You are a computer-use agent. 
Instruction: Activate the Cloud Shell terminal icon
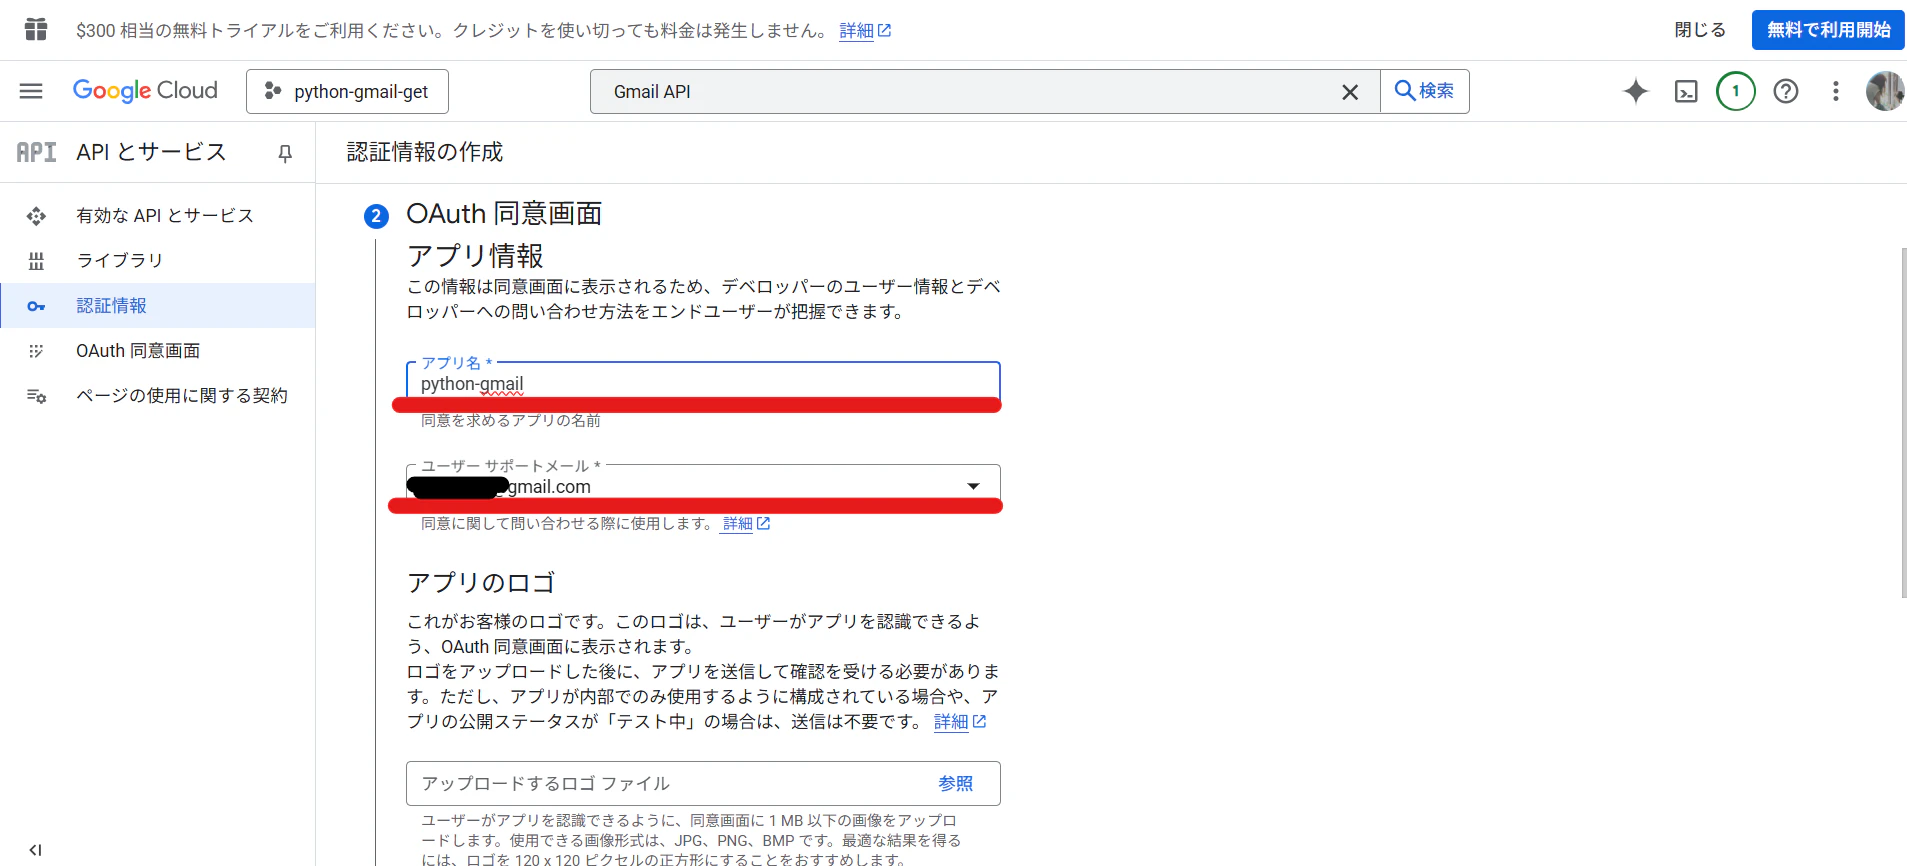click(1686, 91)
